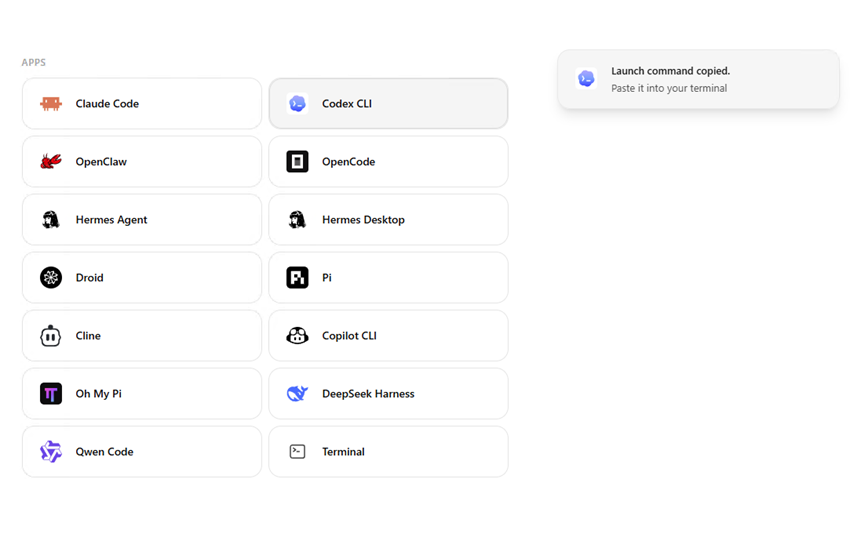
Task: Click the Terminal prompt icon
Action: click(298, 451)
